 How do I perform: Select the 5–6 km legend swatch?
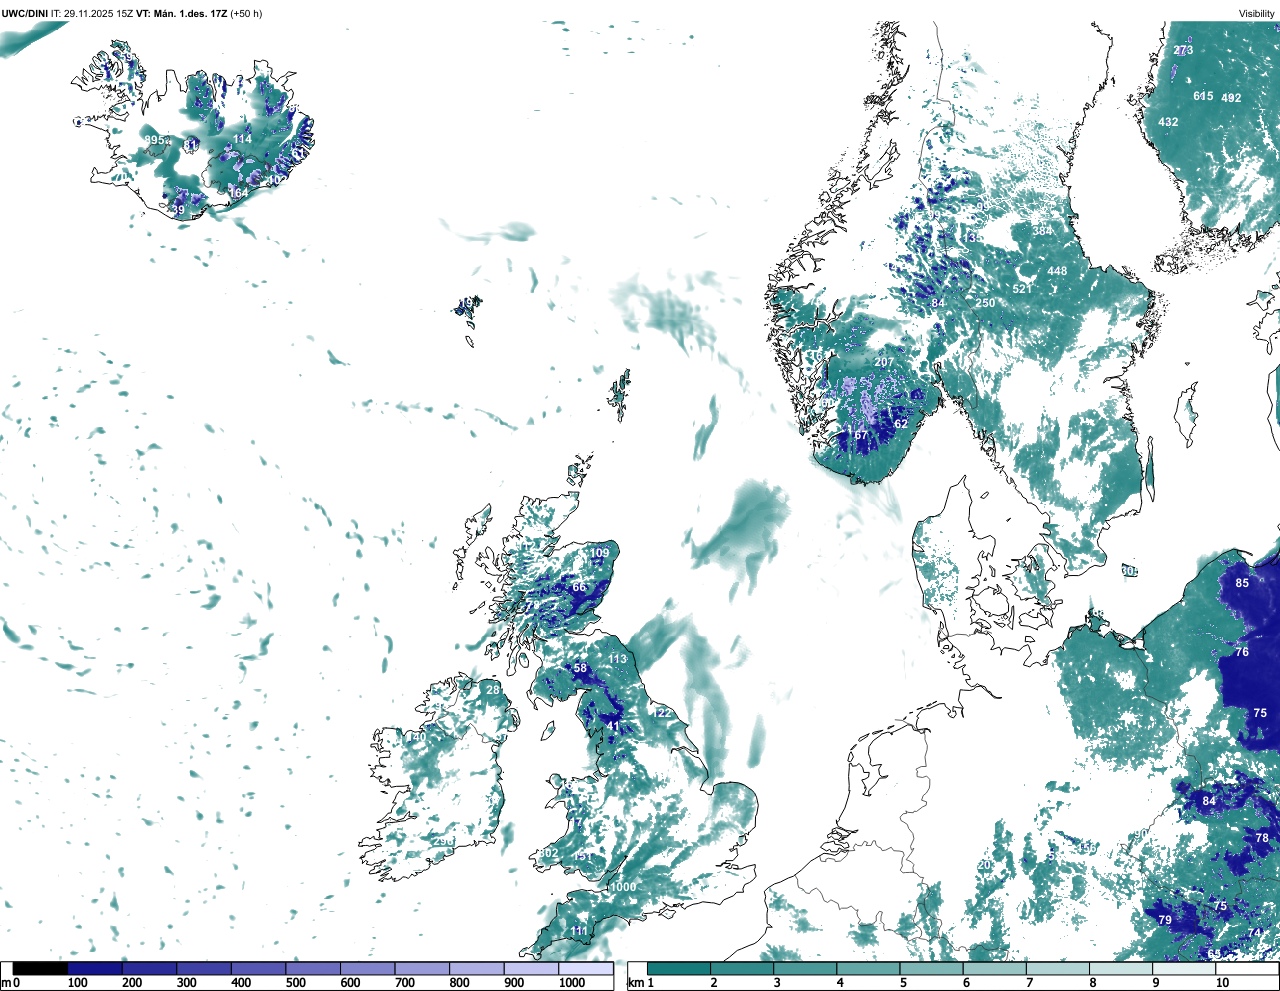pyautogui.click(x=931, y=968)
